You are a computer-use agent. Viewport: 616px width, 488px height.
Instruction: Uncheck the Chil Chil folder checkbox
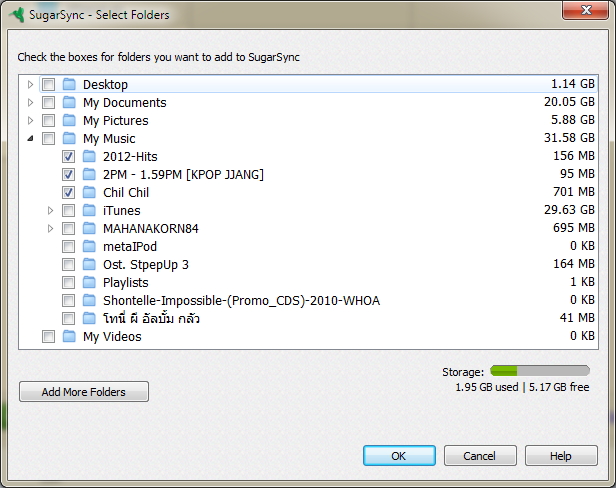(68, 193)
